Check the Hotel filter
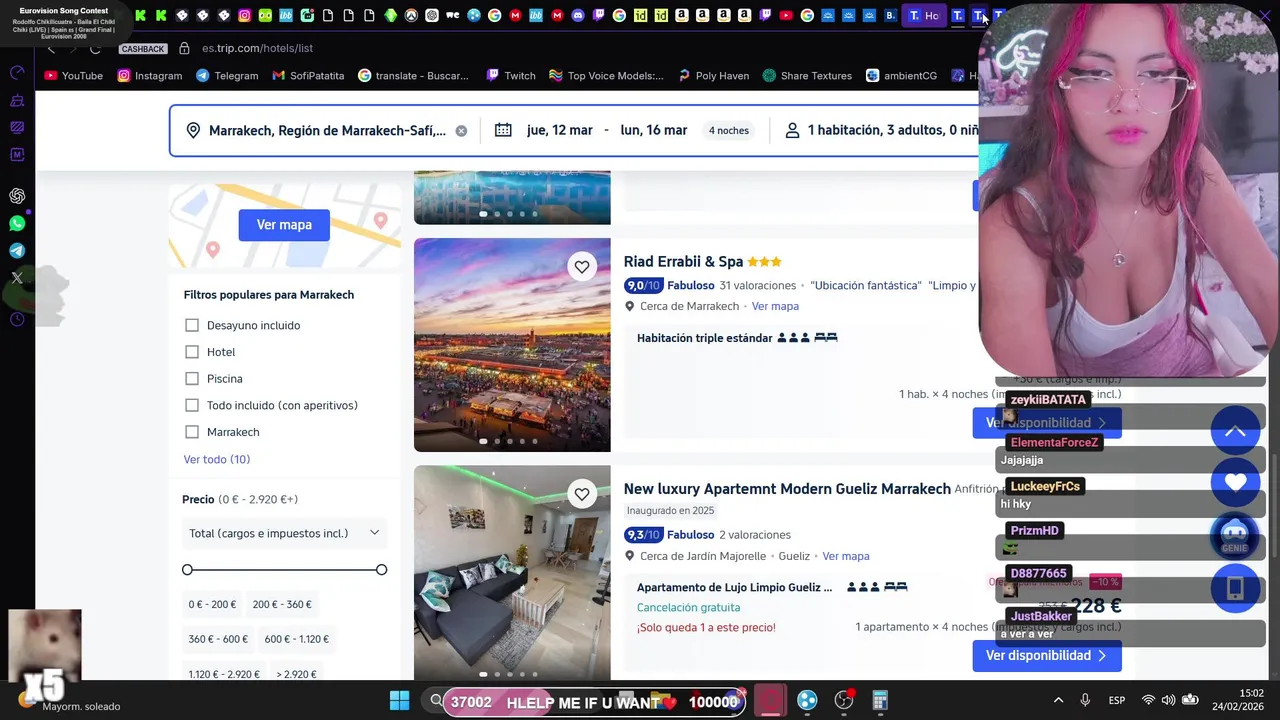The image size is (1280, 720). point(192,352)
